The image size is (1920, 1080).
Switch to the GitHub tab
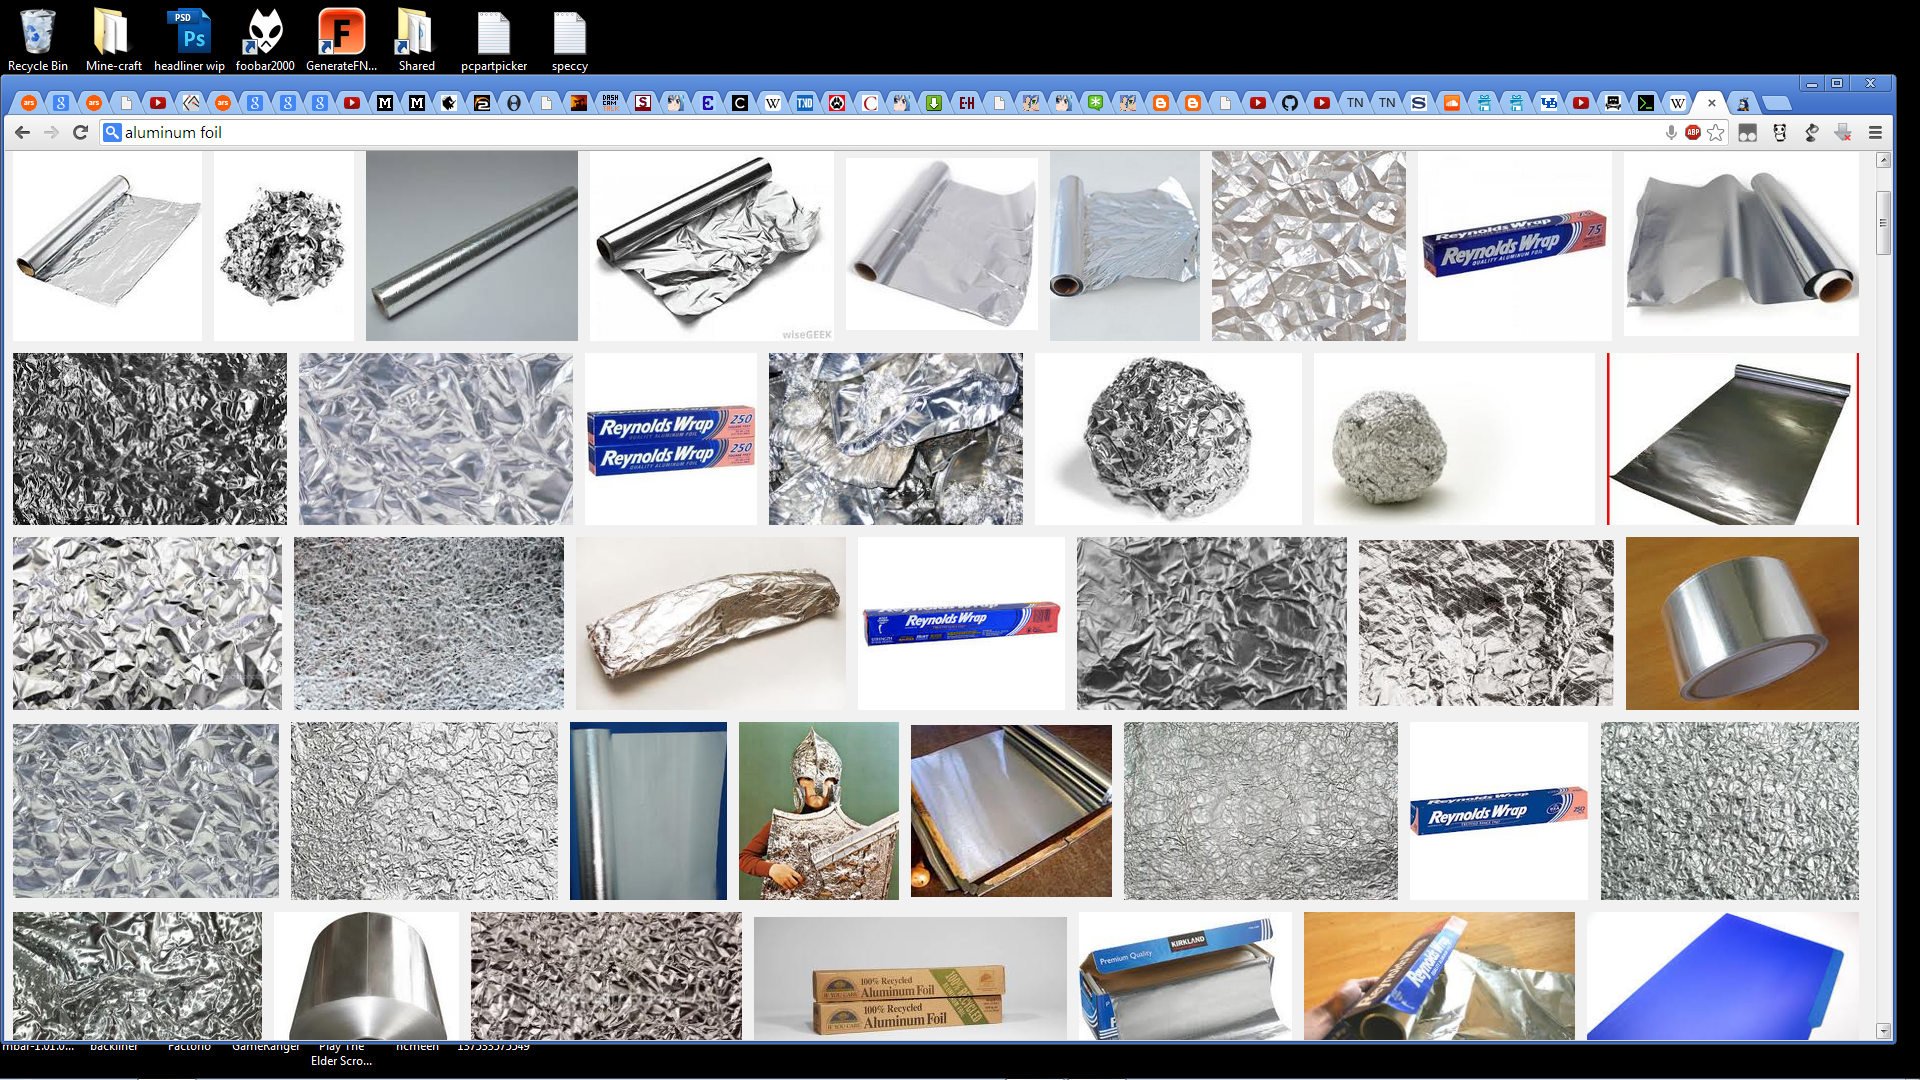[x=1290, y=103]
